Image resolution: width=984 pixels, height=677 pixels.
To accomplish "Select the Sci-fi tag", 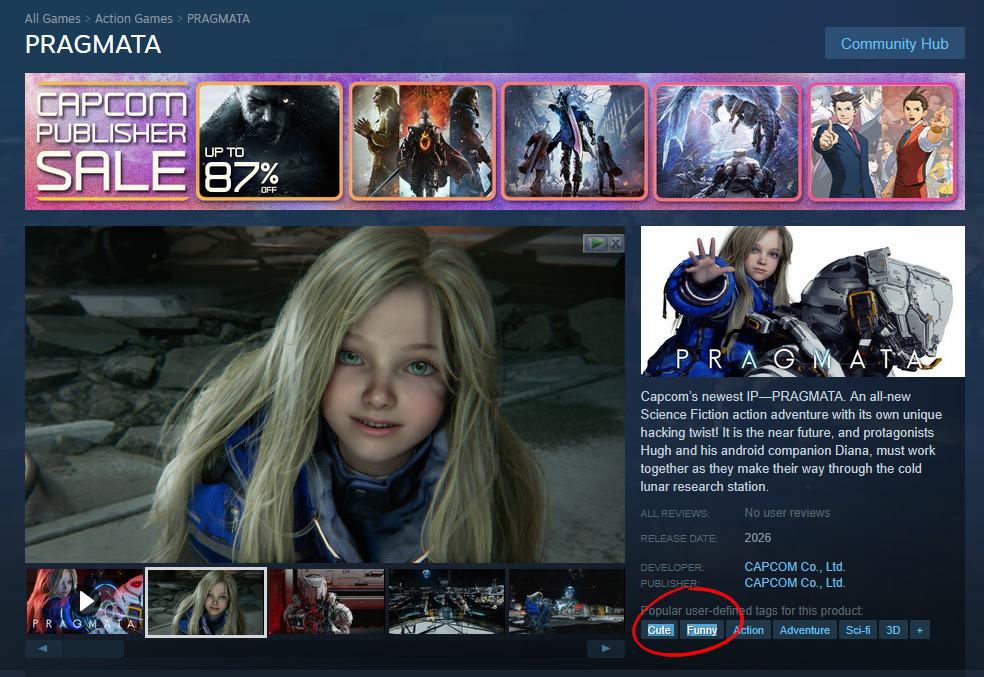I will [x=858, y=630].
